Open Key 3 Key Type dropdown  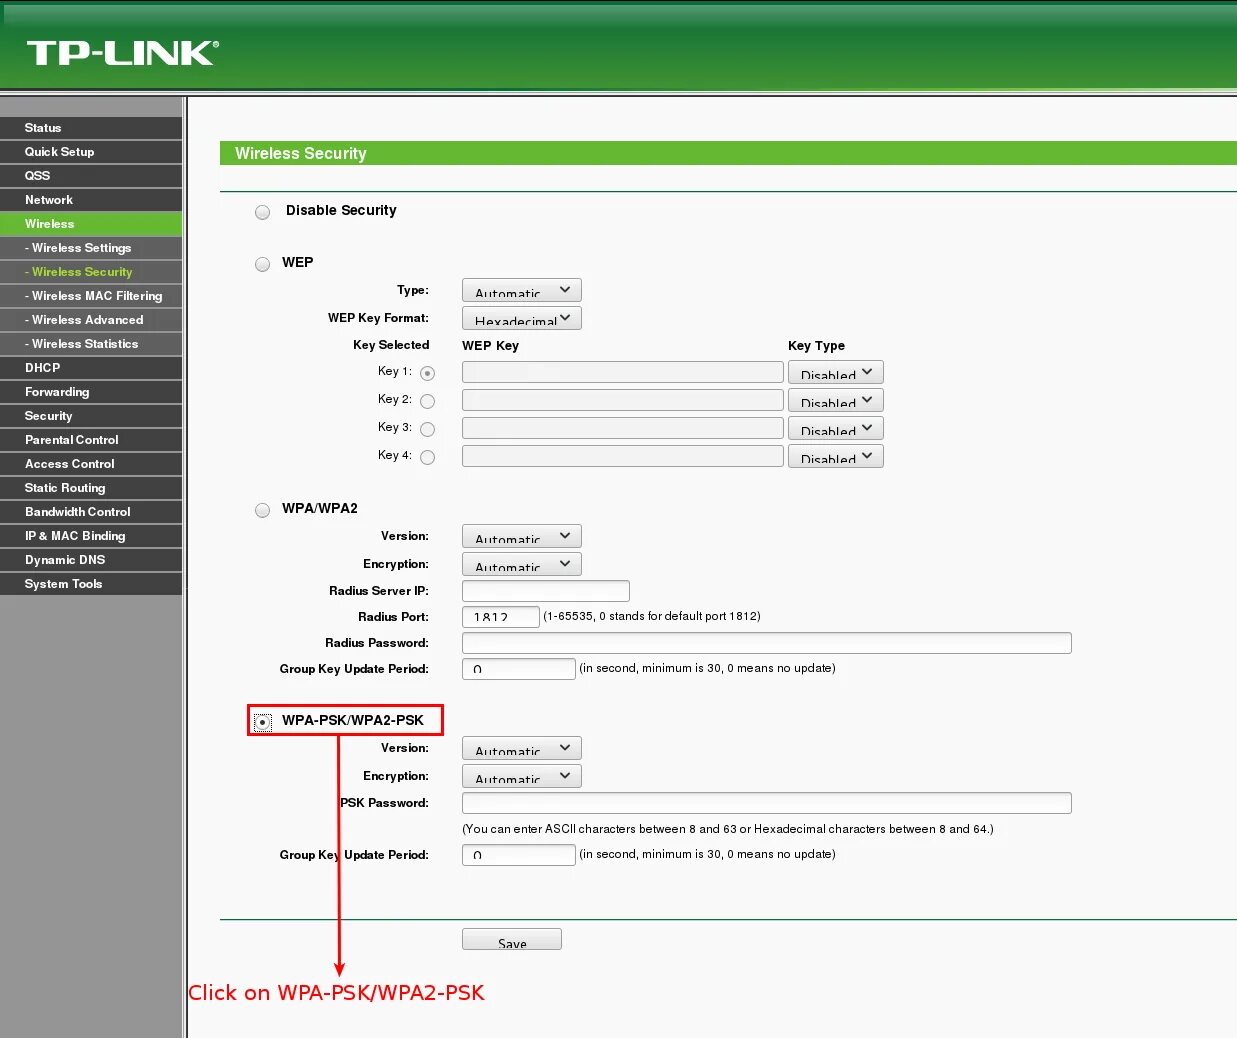(836, 428)
